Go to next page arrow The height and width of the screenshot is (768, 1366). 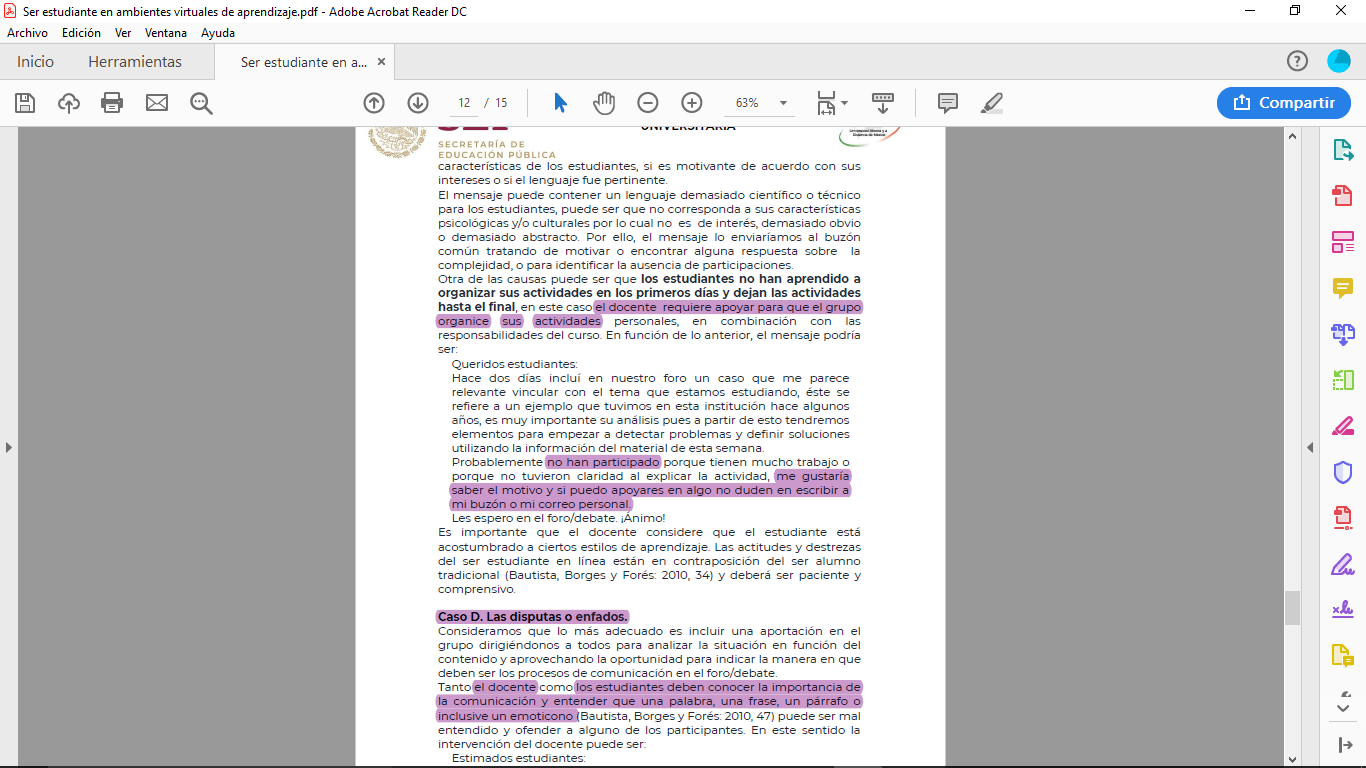click(418, 103)
